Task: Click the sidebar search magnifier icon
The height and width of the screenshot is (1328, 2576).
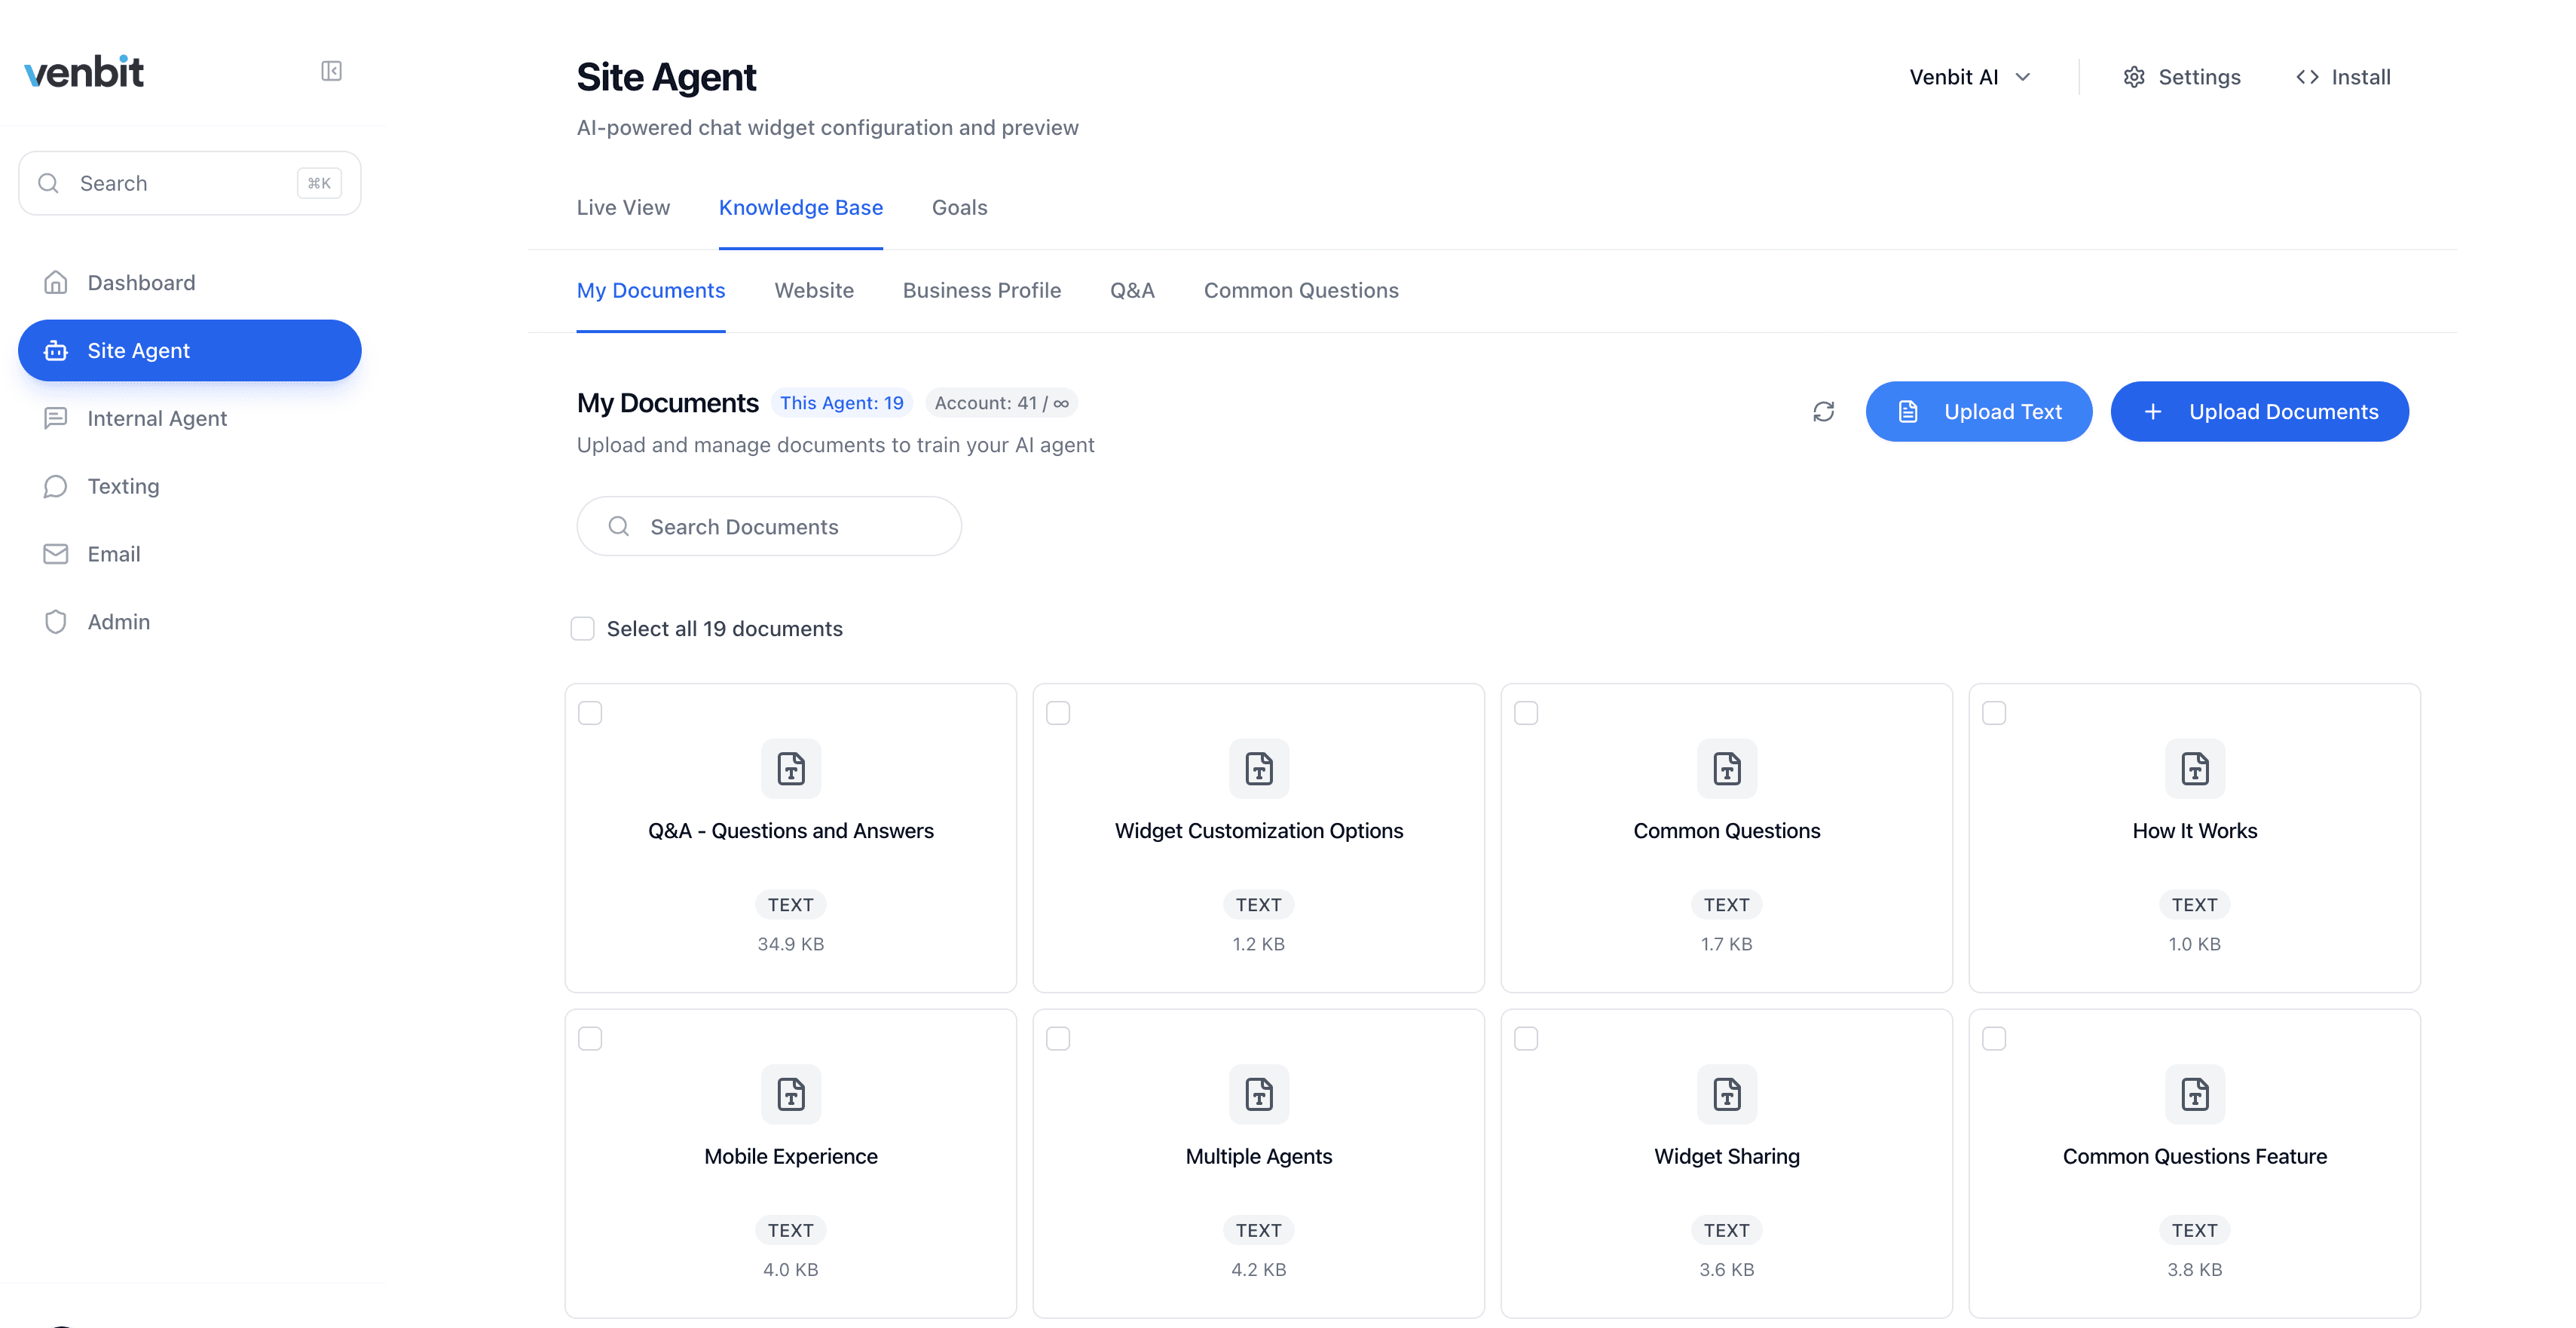Action: (48, 183)
